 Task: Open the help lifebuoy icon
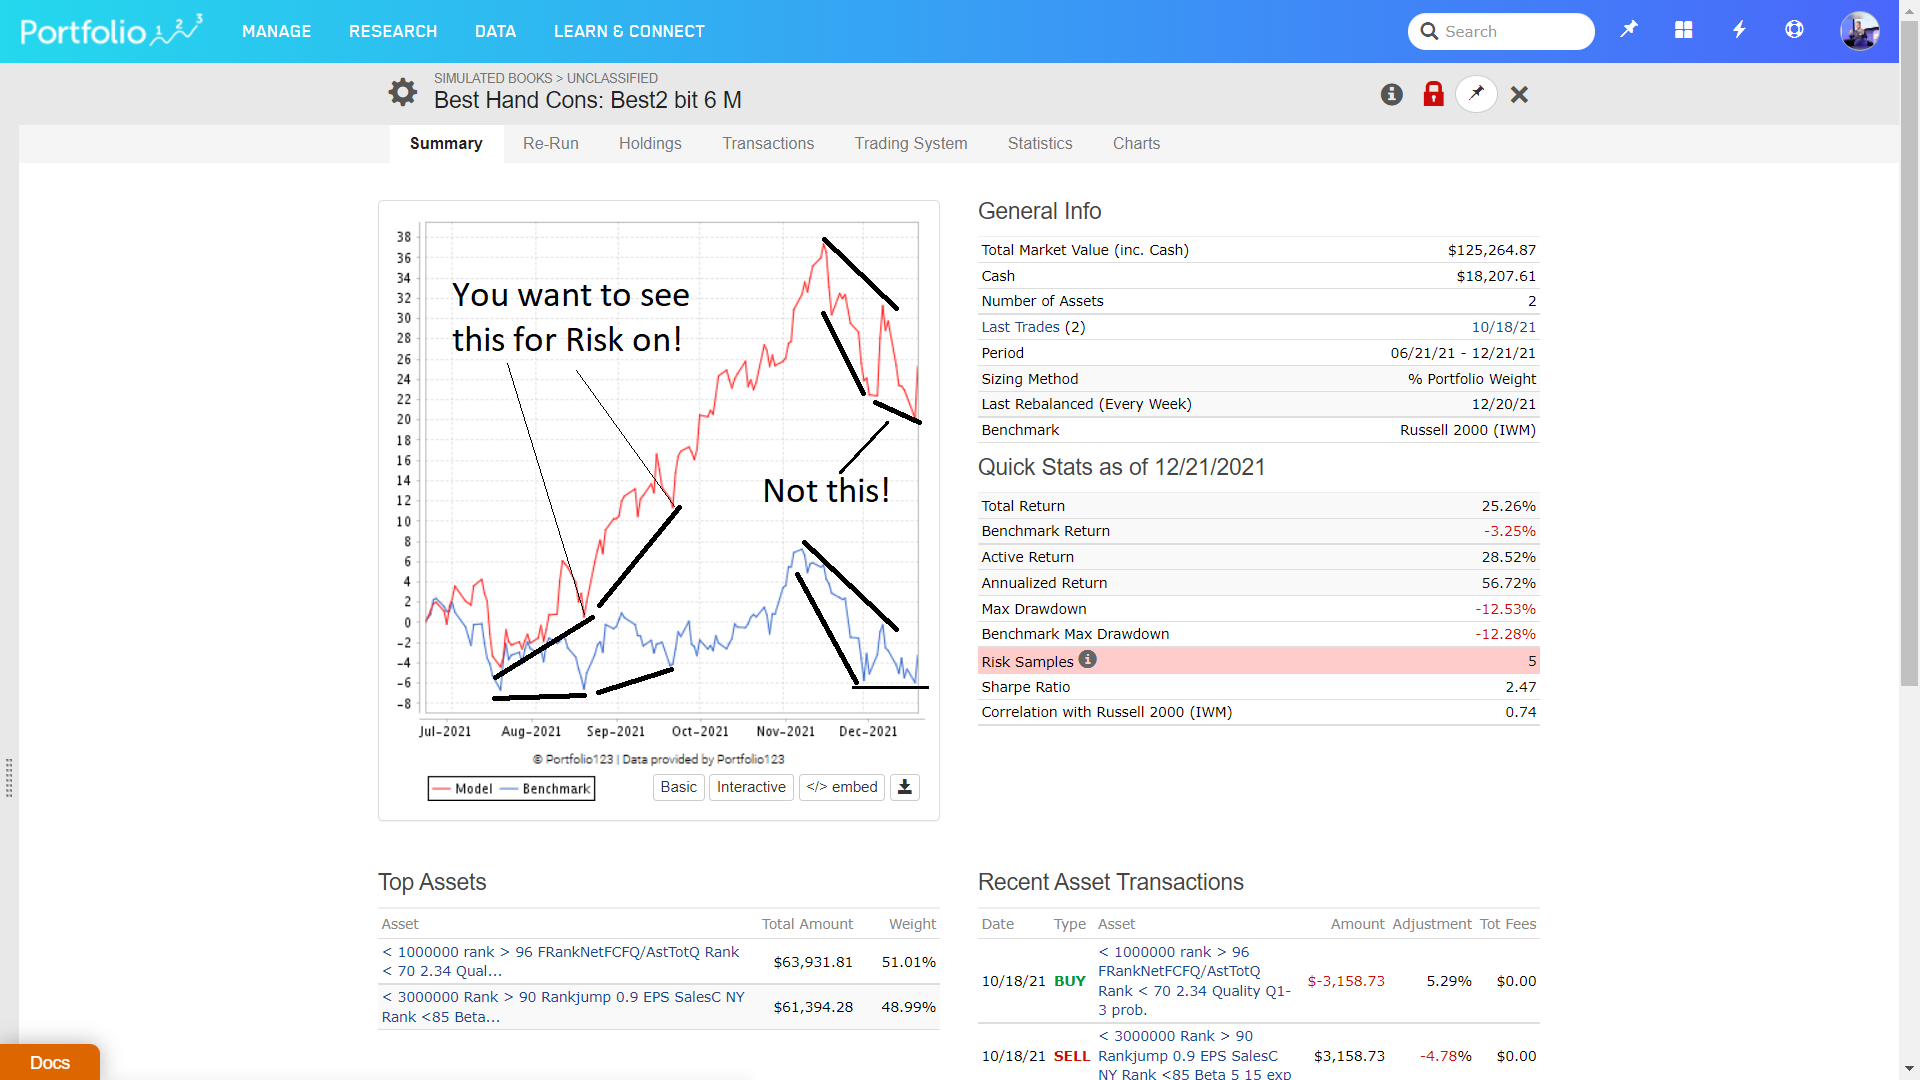(x=1794, y=30)
